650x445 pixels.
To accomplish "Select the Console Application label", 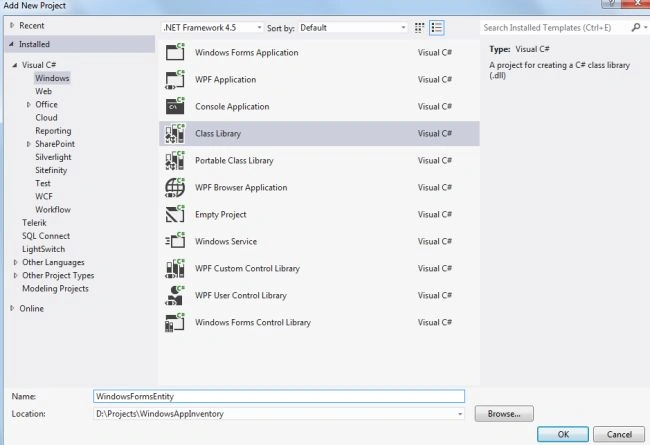I will (x=232, y=107).
